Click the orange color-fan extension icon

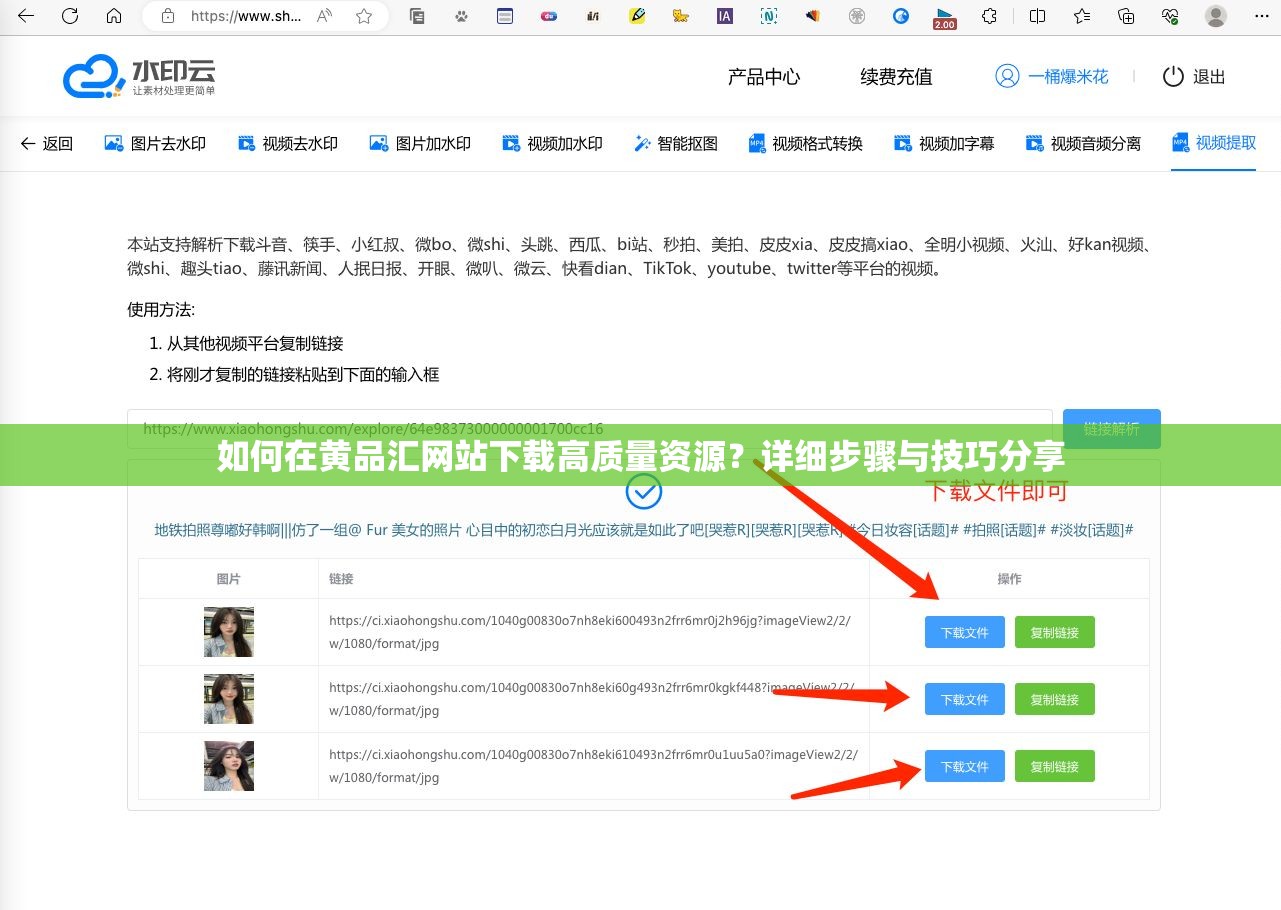click(813, 16)
